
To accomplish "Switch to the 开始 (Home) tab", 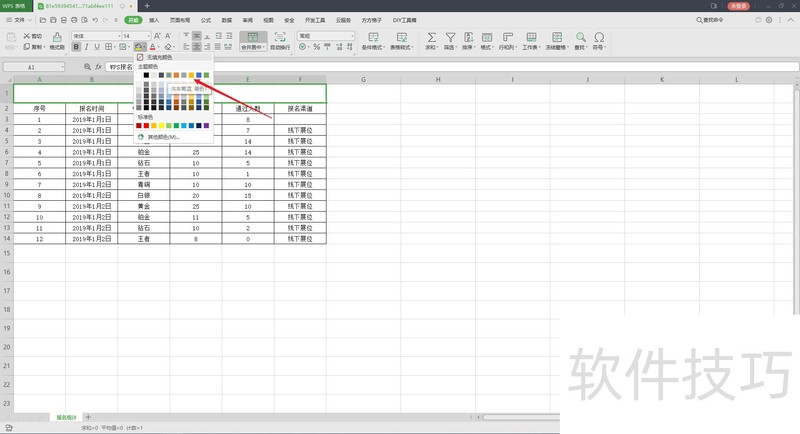I will [133, 20].
